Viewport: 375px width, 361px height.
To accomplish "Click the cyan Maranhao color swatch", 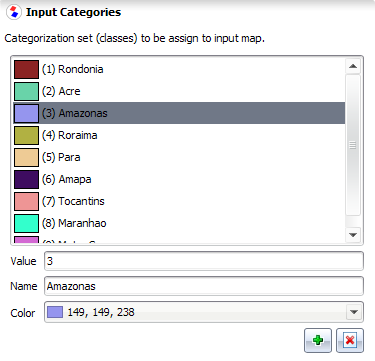I will click(x=26, y=223).
